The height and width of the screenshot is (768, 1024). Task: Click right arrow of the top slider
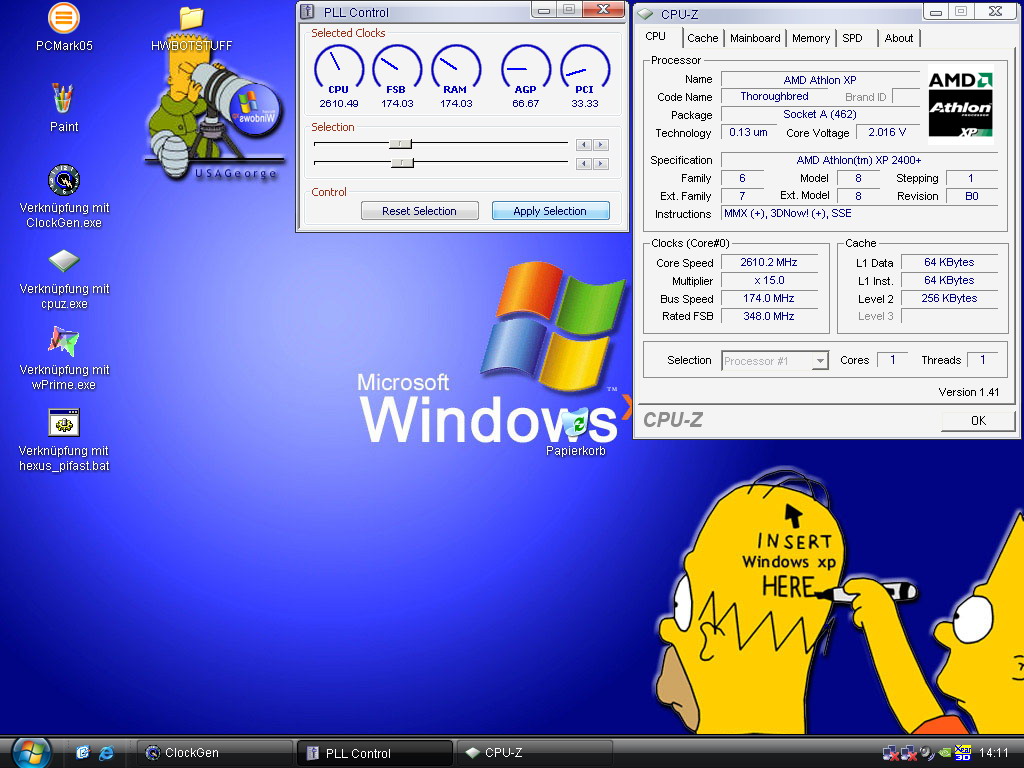pyautogui.click(x=601, y=144)
